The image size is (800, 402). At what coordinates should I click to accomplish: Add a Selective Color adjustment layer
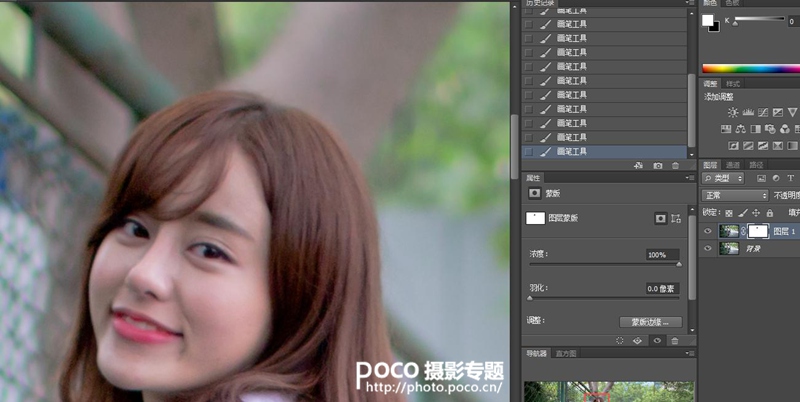click(x=778, y=146)
